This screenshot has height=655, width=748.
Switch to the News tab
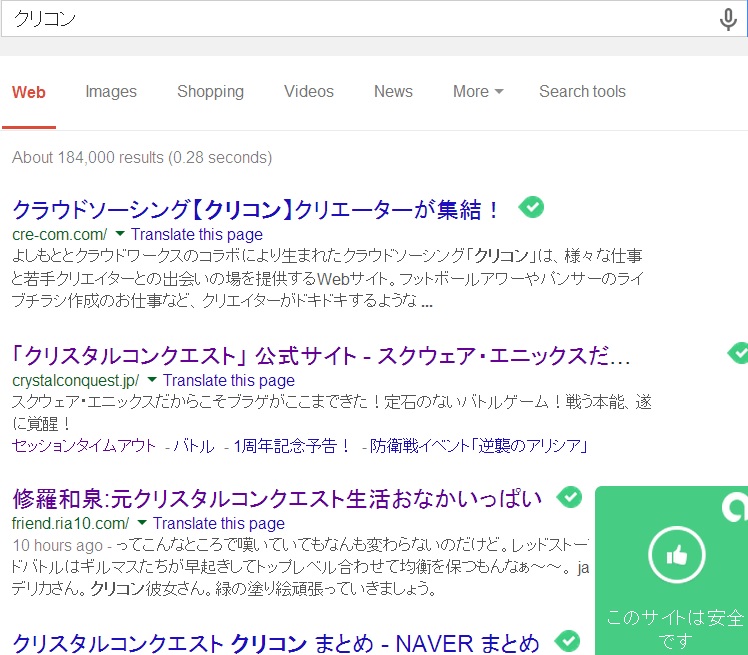393,92
